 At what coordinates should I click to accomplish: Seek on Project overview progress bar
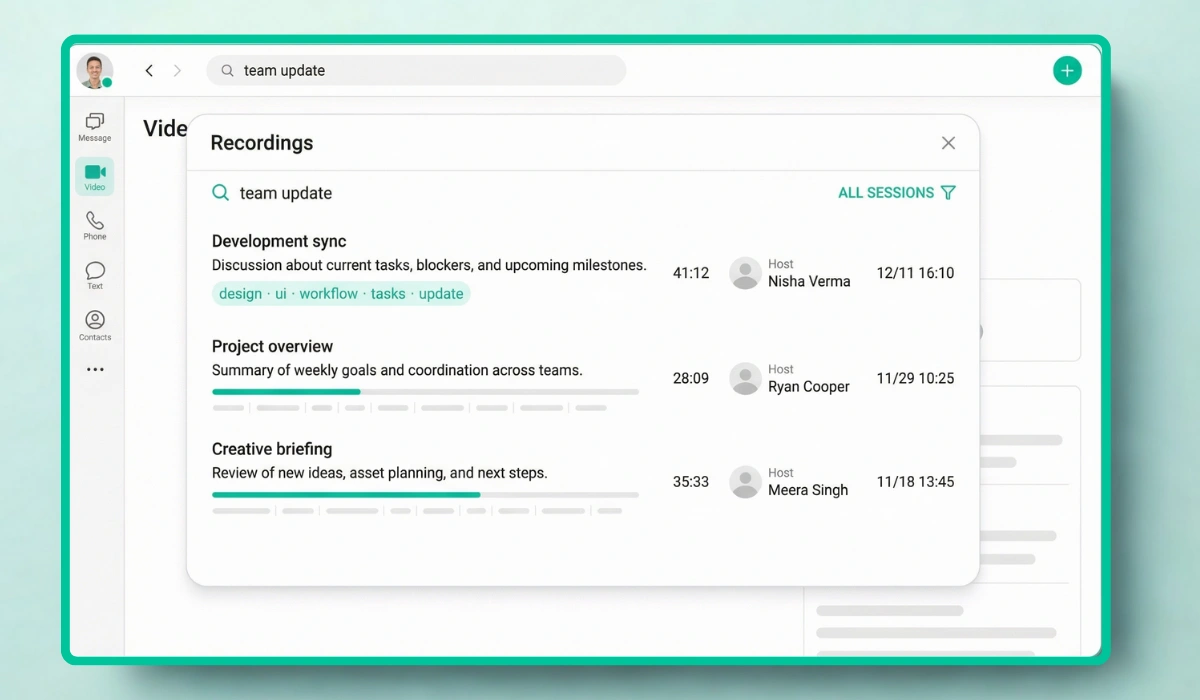pos(425,392)
